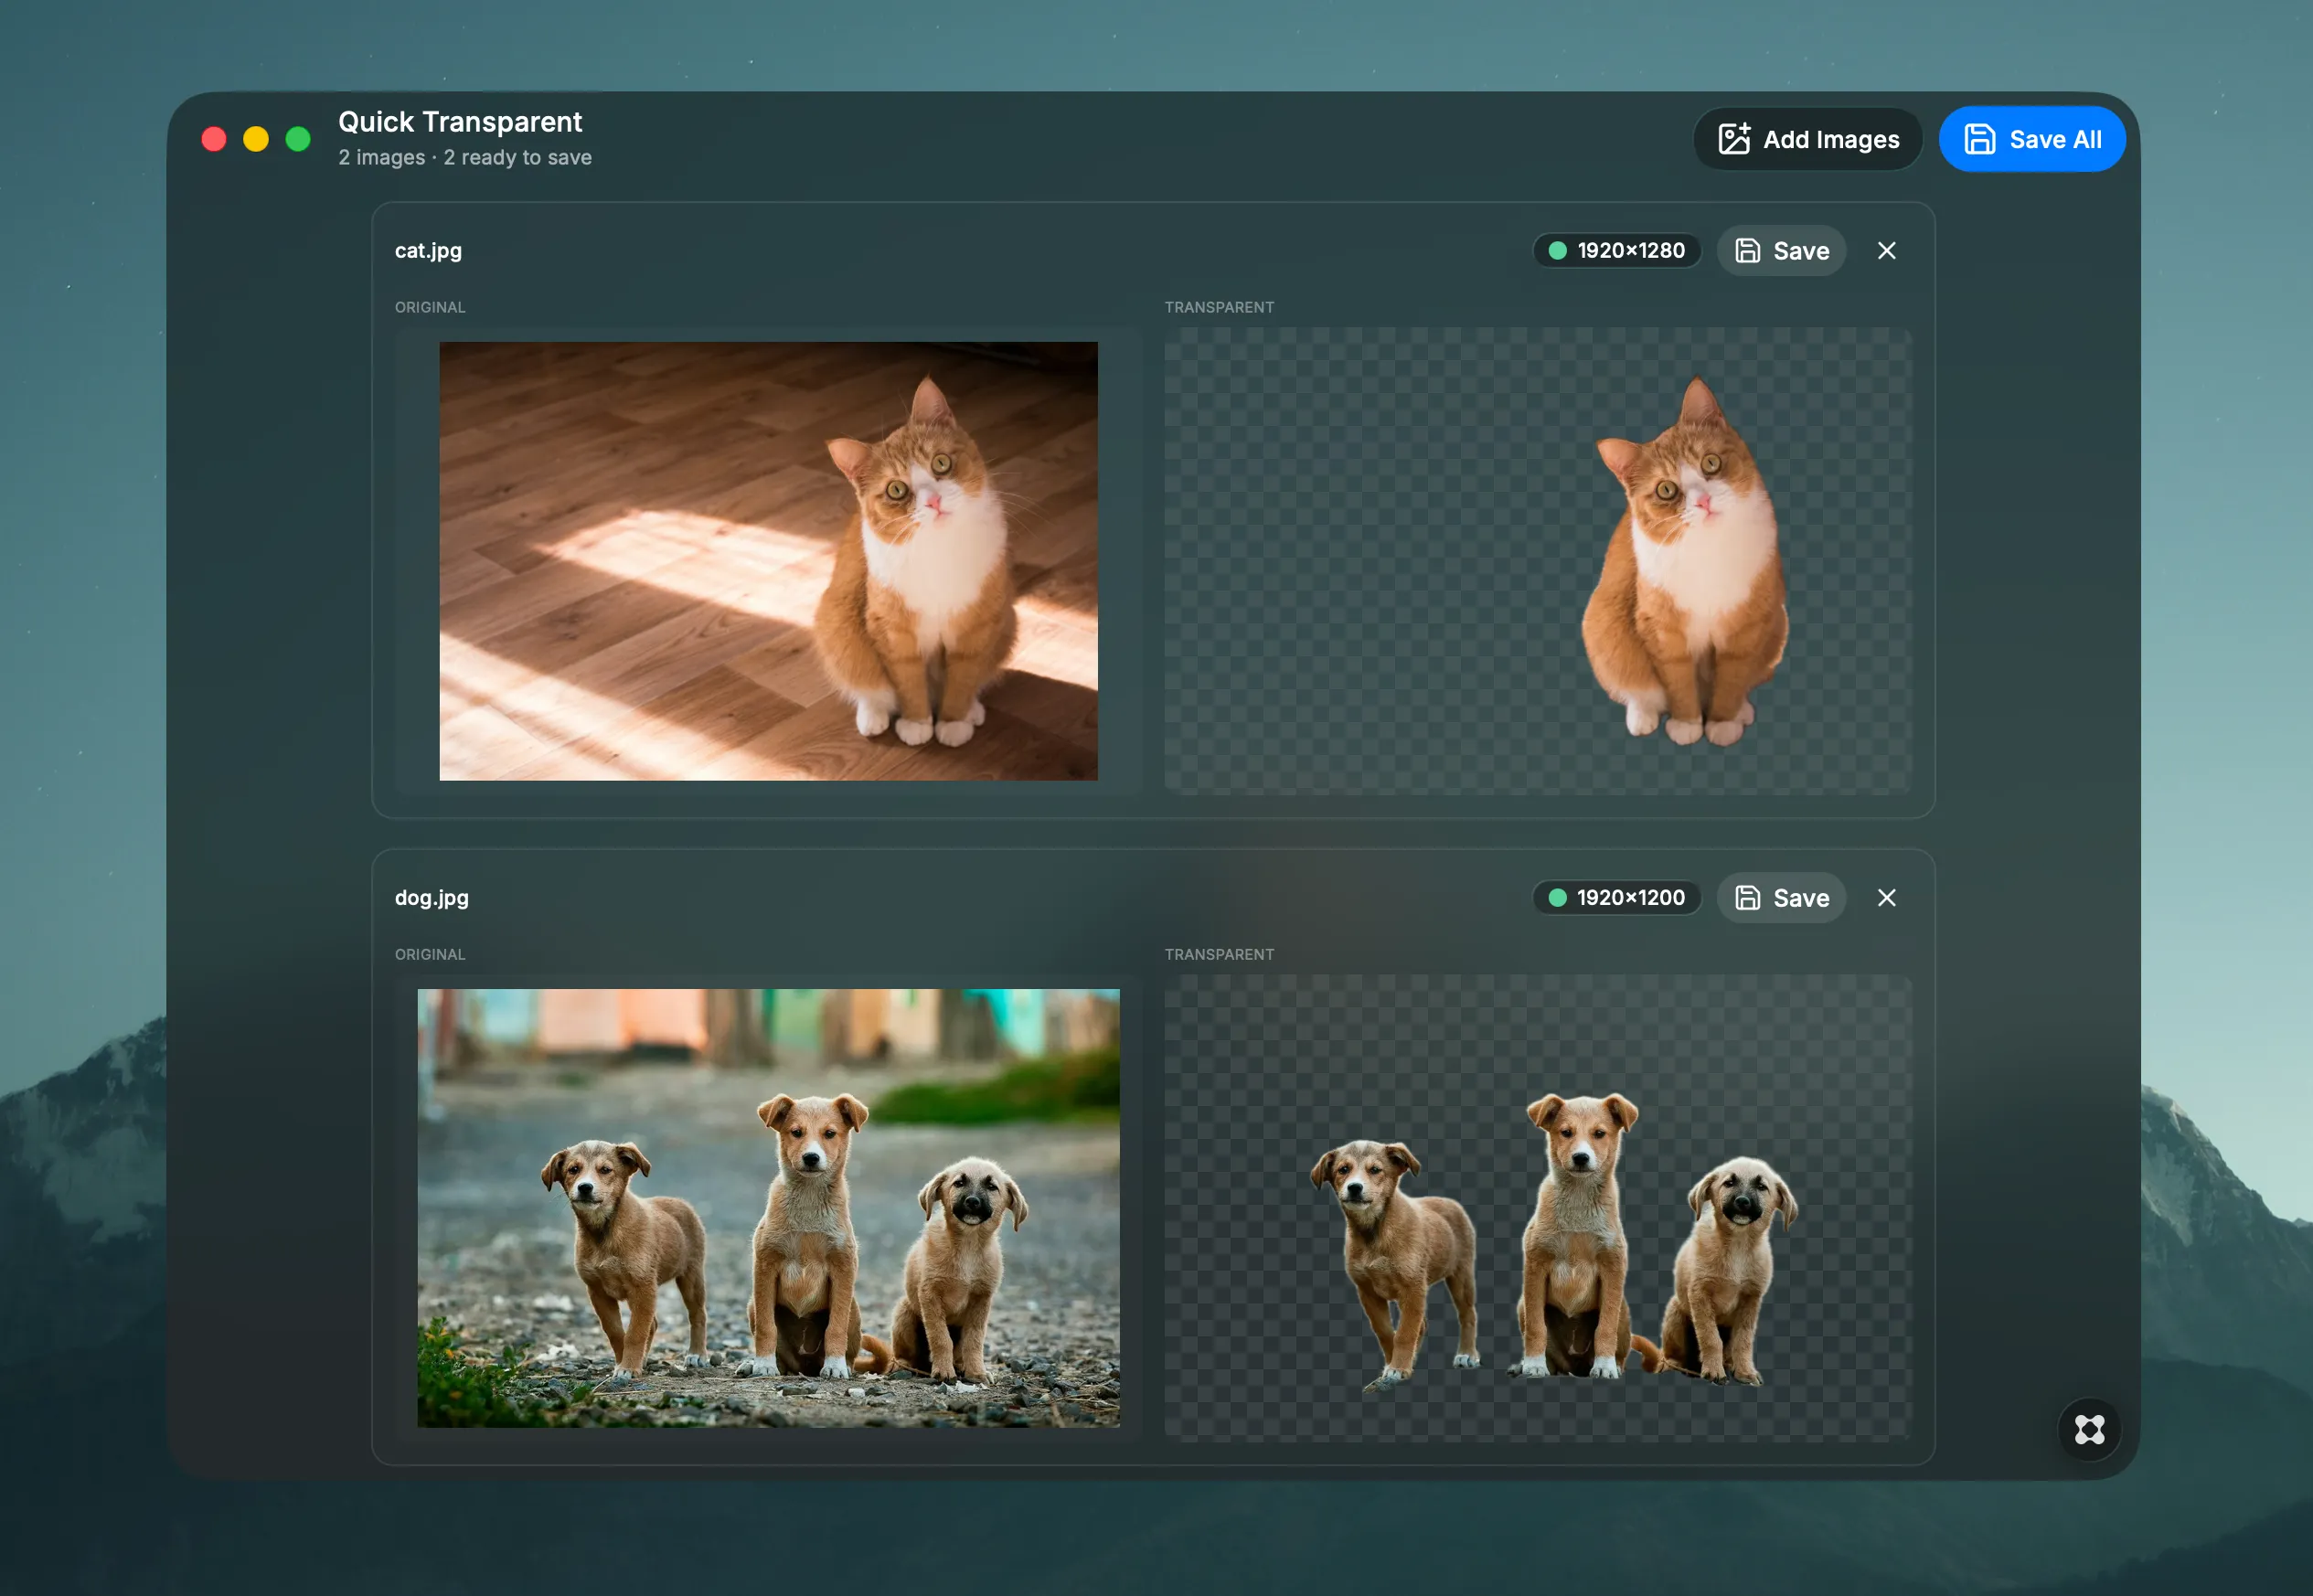This screenshot has height=1596, width=2313.
Task: Click the cat.jpg file name
Action: (x=428, y=251)
